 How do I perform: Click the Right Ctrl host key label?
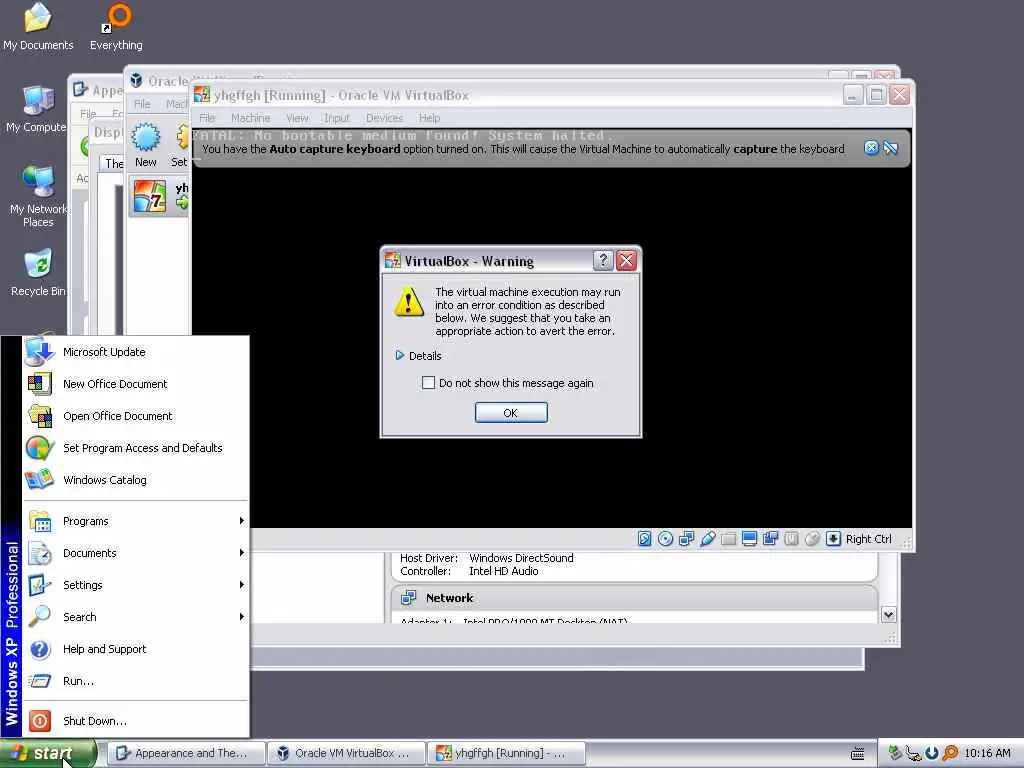coord(868,539)
